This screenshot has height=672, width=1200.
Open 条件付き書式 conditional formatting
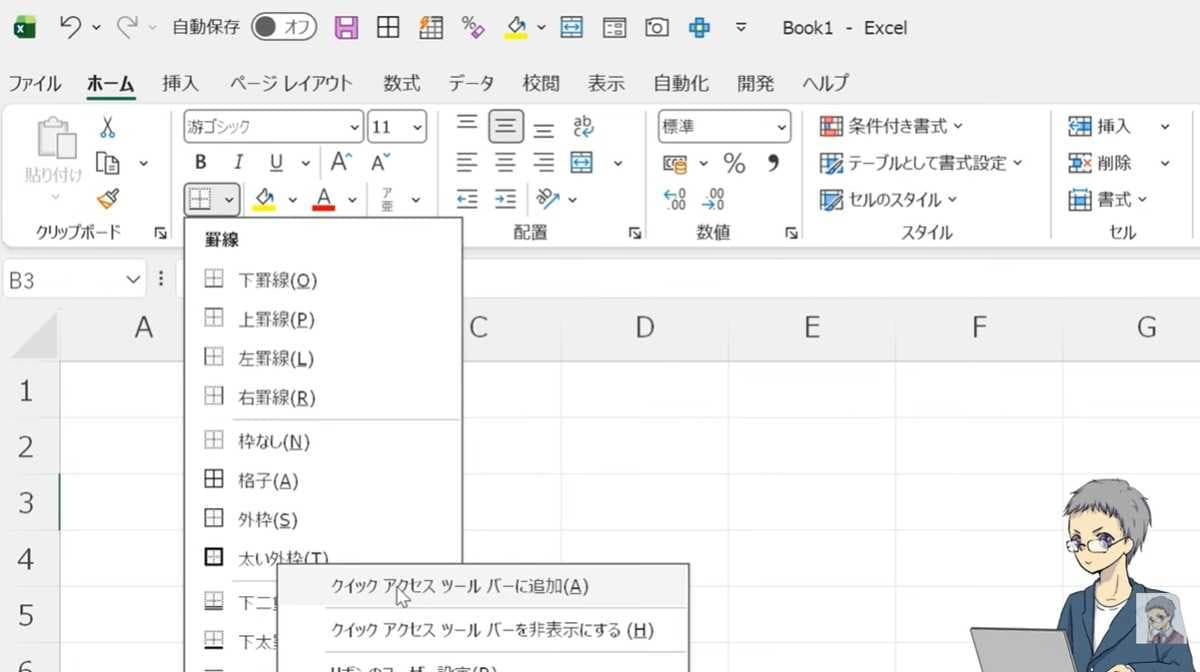coord(892,126)
